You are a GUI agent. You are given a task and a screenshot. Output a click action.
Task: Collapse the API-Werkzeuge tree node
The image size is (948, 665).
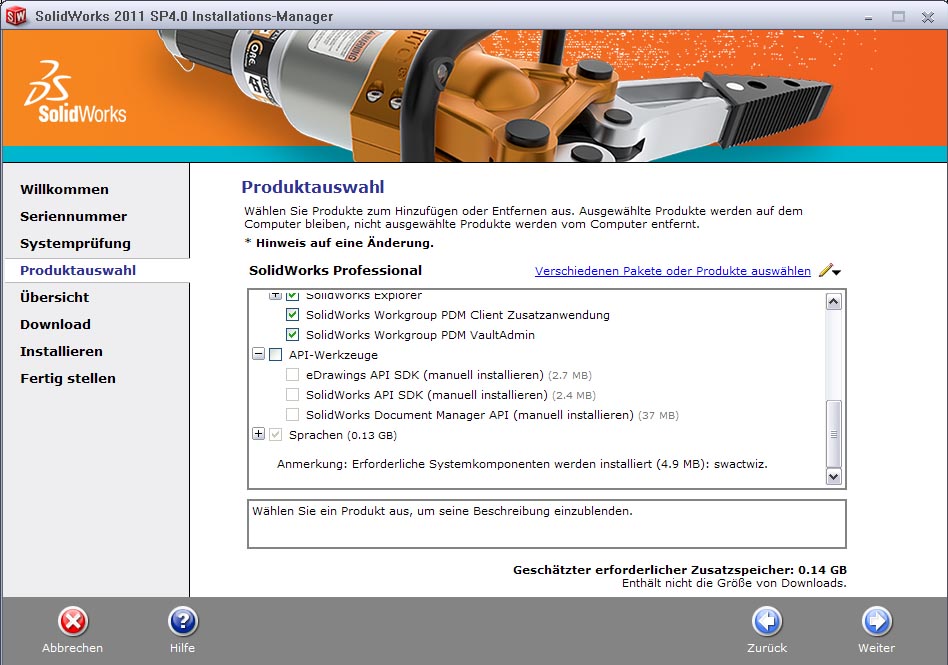(x=259, y=354)
